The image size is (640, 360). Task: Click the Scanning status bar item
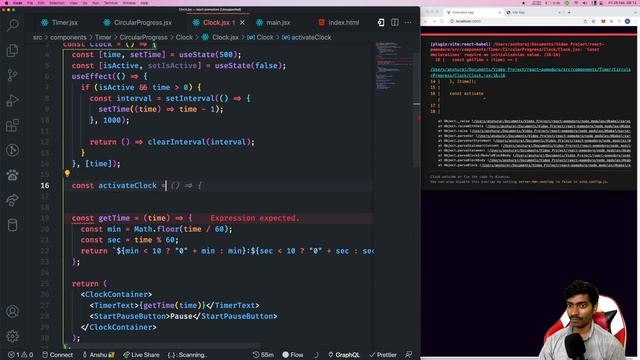(x=187, y=355)
